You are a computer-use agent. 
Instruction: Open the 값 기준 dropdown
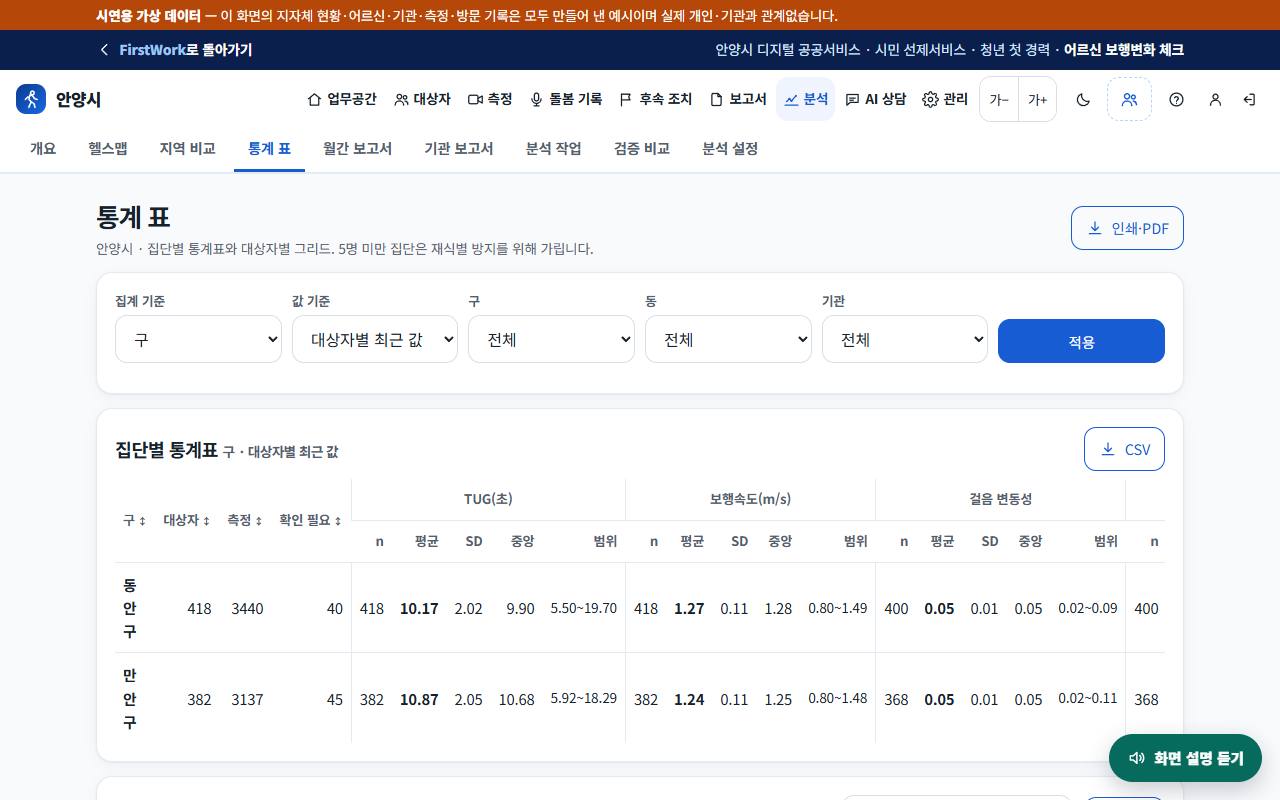pyautogui.click(x=375, y=339)
